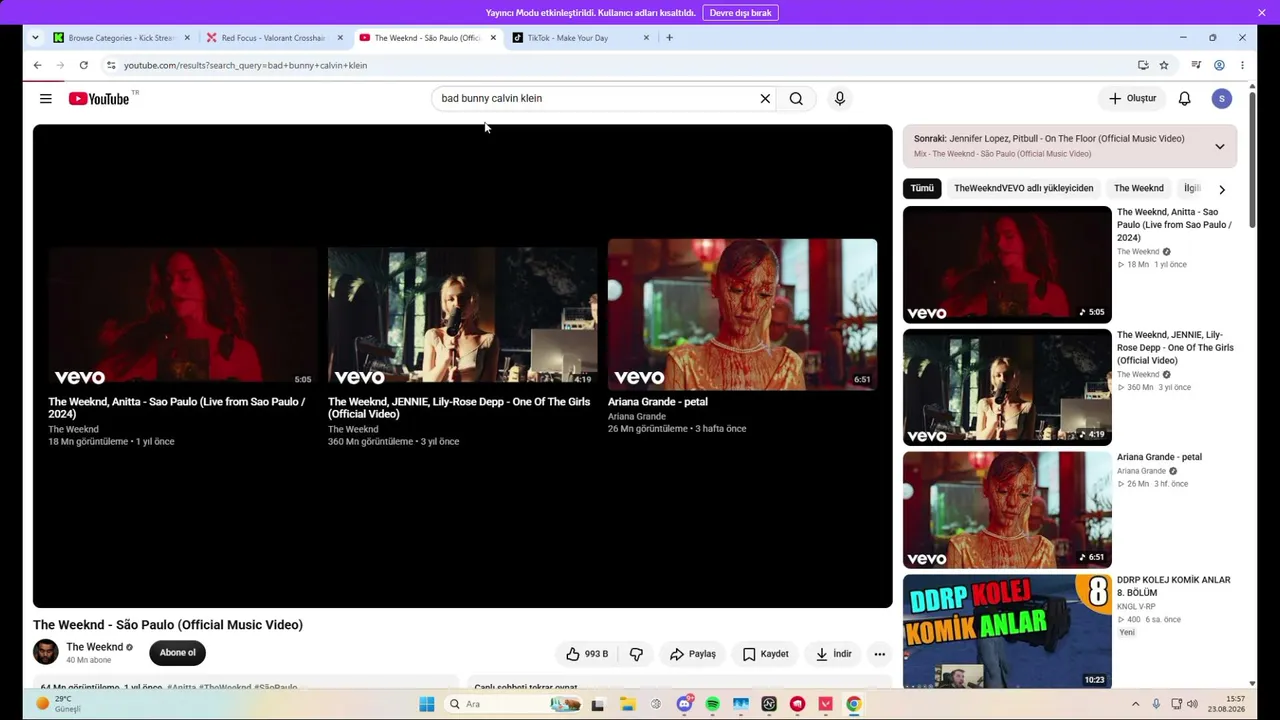Click Devre dışı bırak in the banner
Screen dimensions: 1280x720
(740, 13)
